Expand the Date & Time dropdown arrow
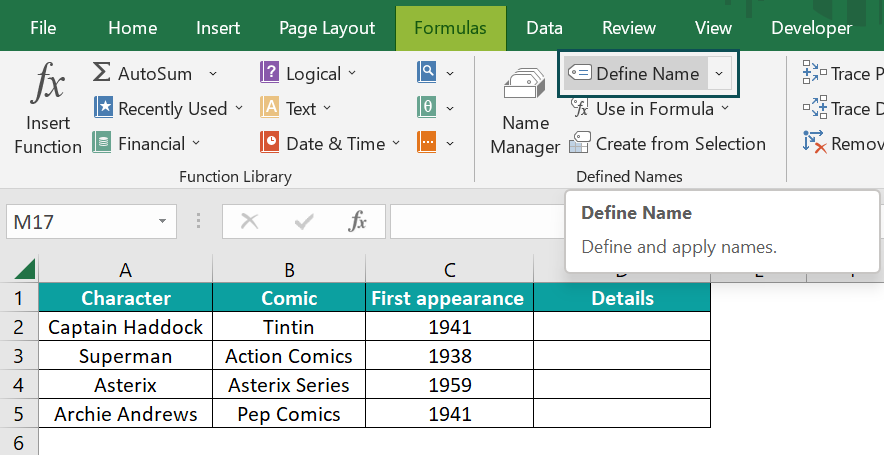The image size is (884, 455). [x=396, y=143]
